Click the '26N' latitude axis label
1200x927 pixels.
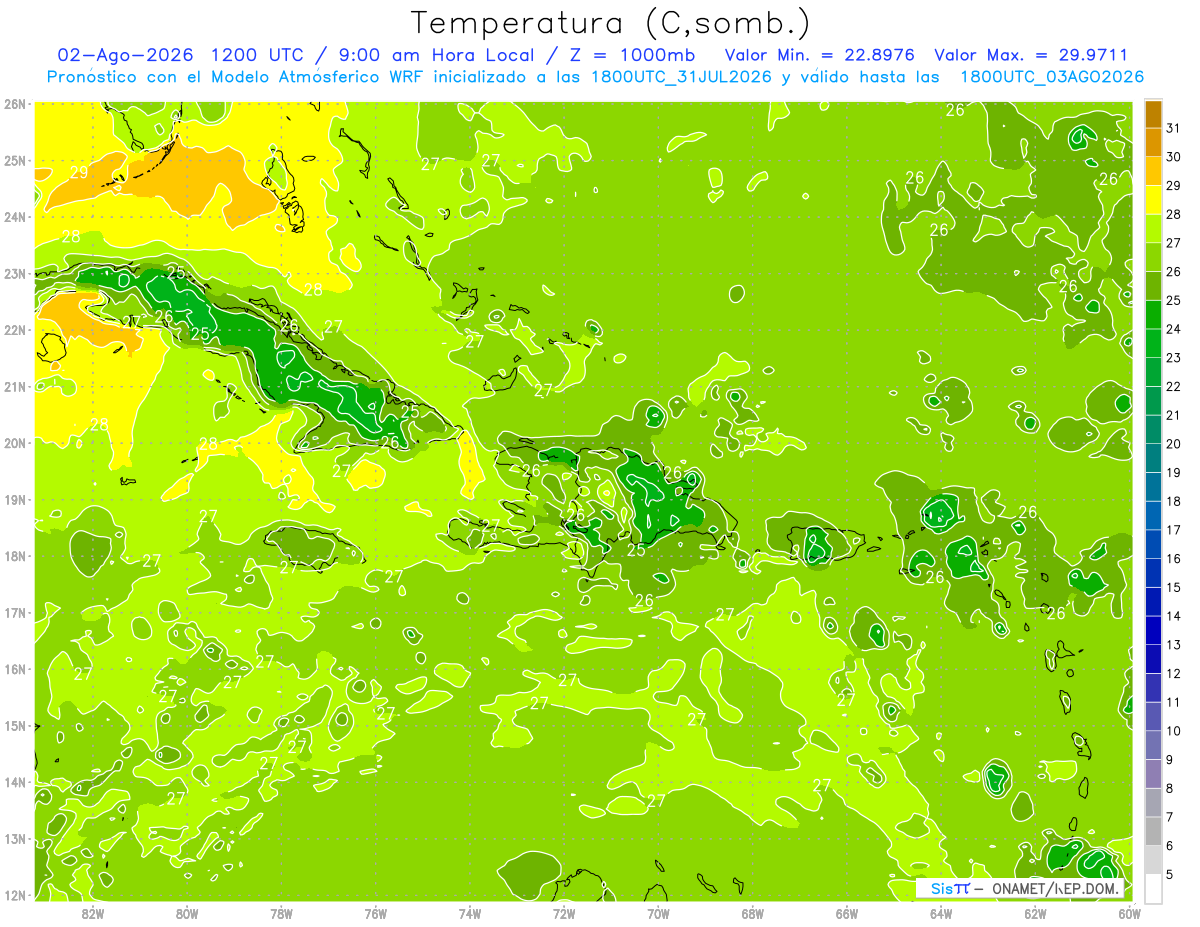click(x=15, y=104)
